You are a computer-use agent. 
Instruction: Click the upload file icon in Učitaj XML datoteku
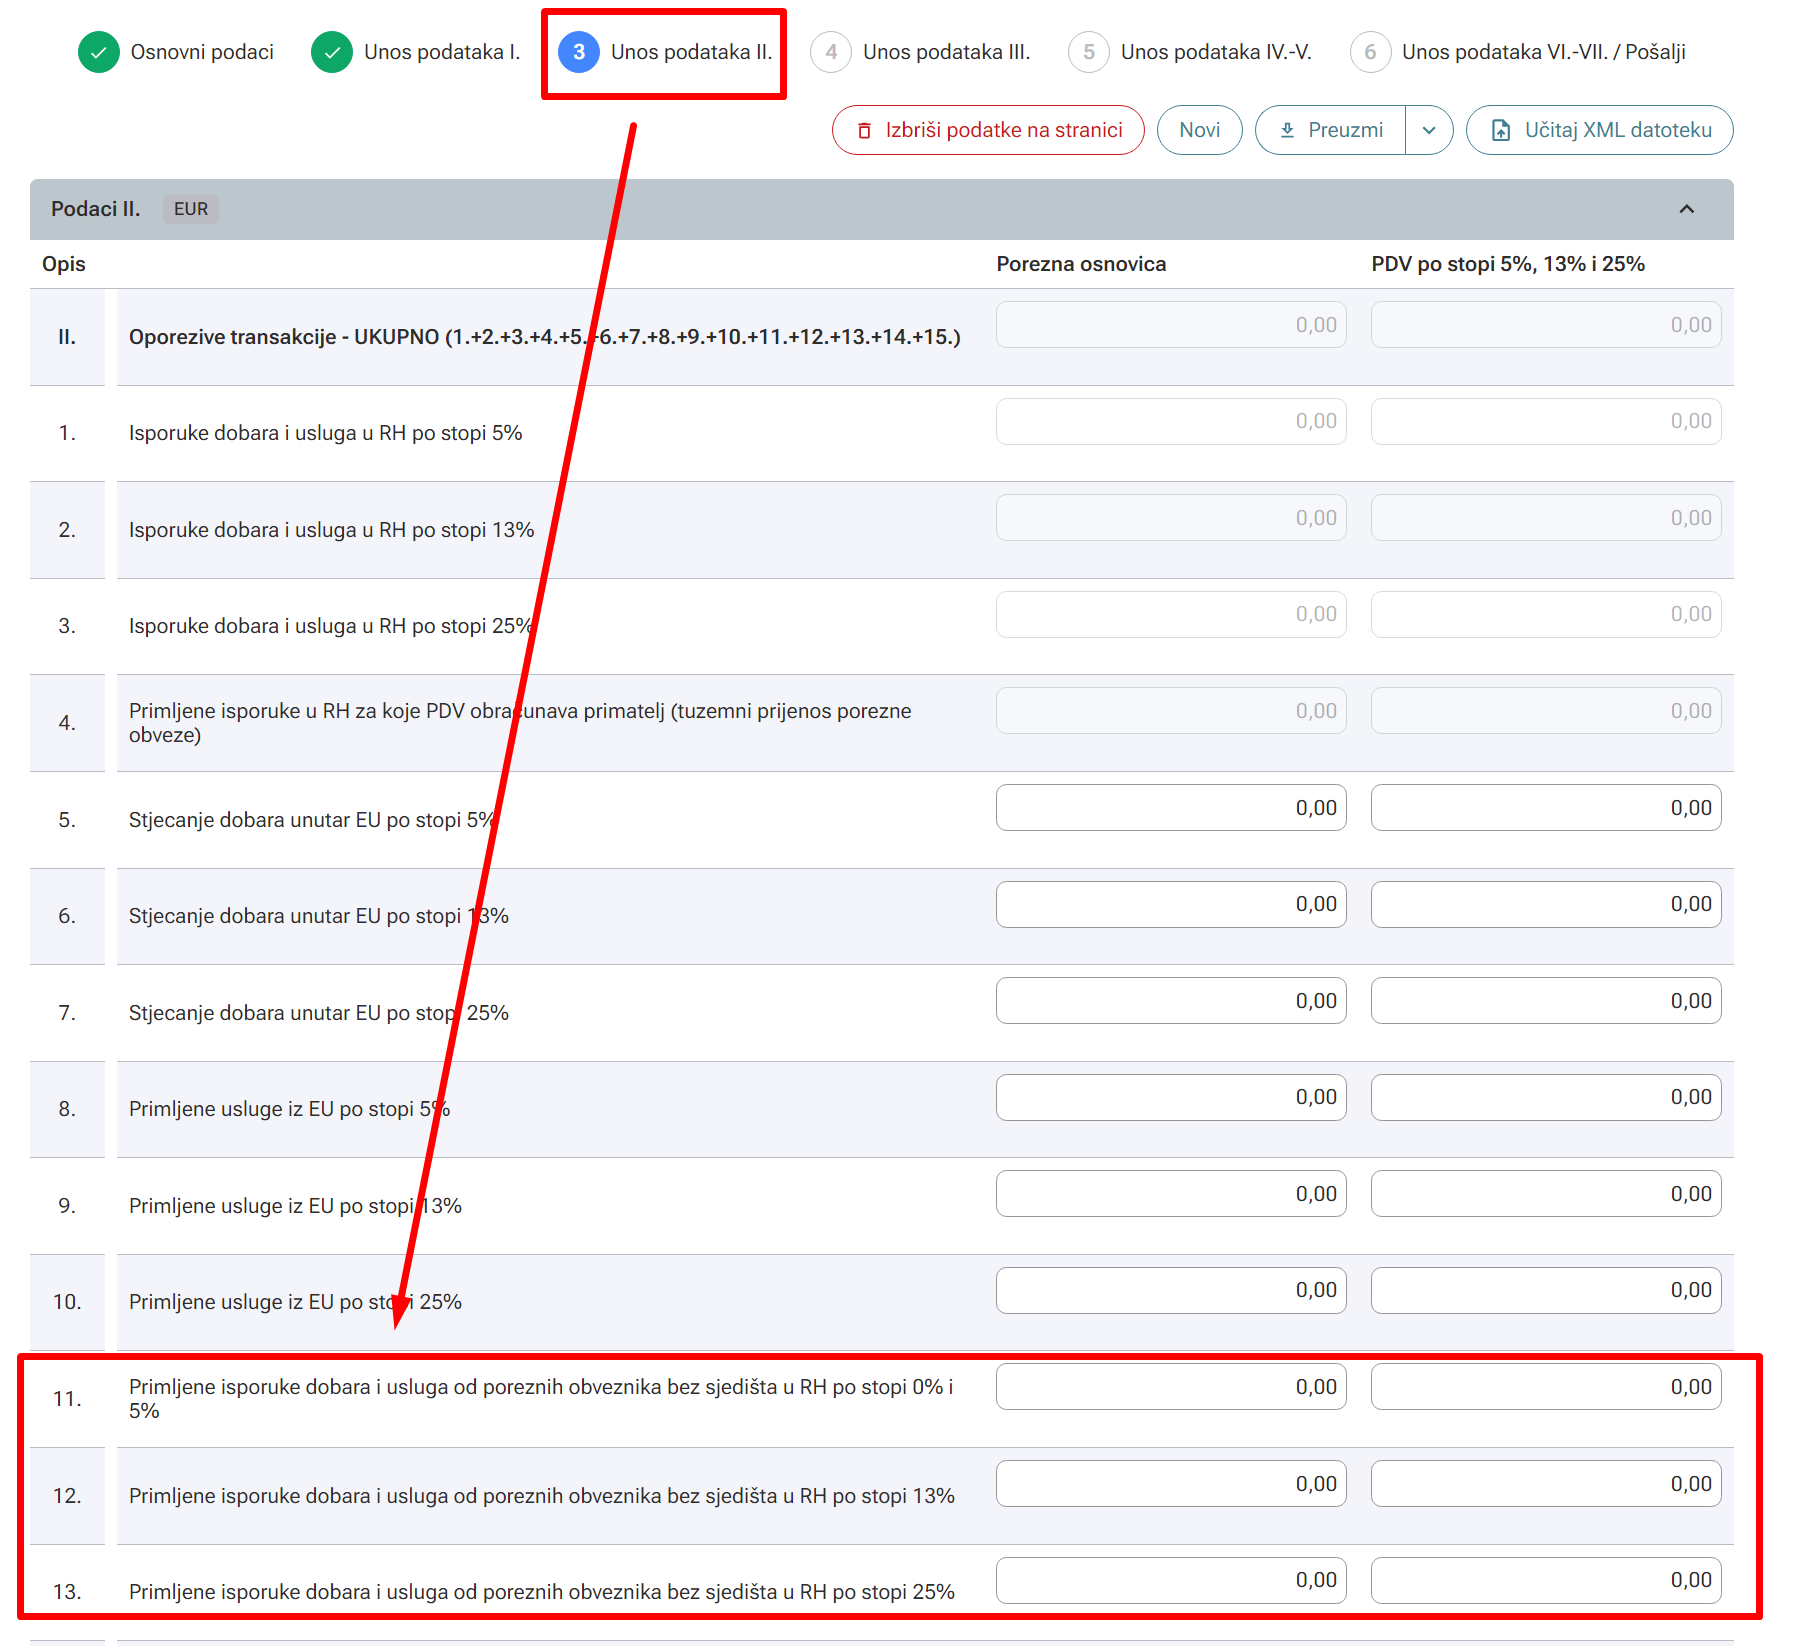tap(1500, 131)
